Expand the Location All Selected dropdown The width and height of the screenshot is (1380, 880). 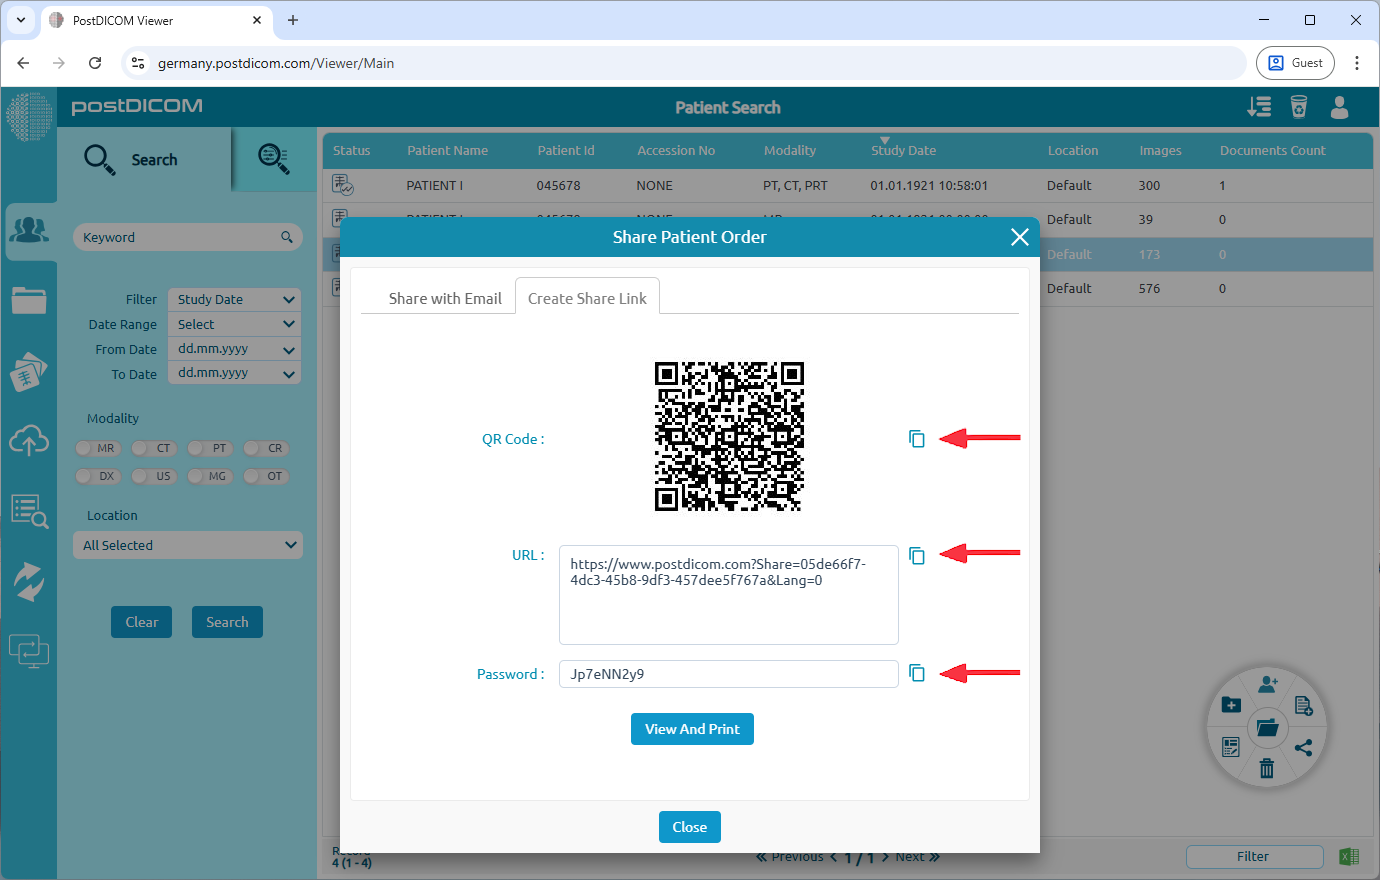(187, 544)
